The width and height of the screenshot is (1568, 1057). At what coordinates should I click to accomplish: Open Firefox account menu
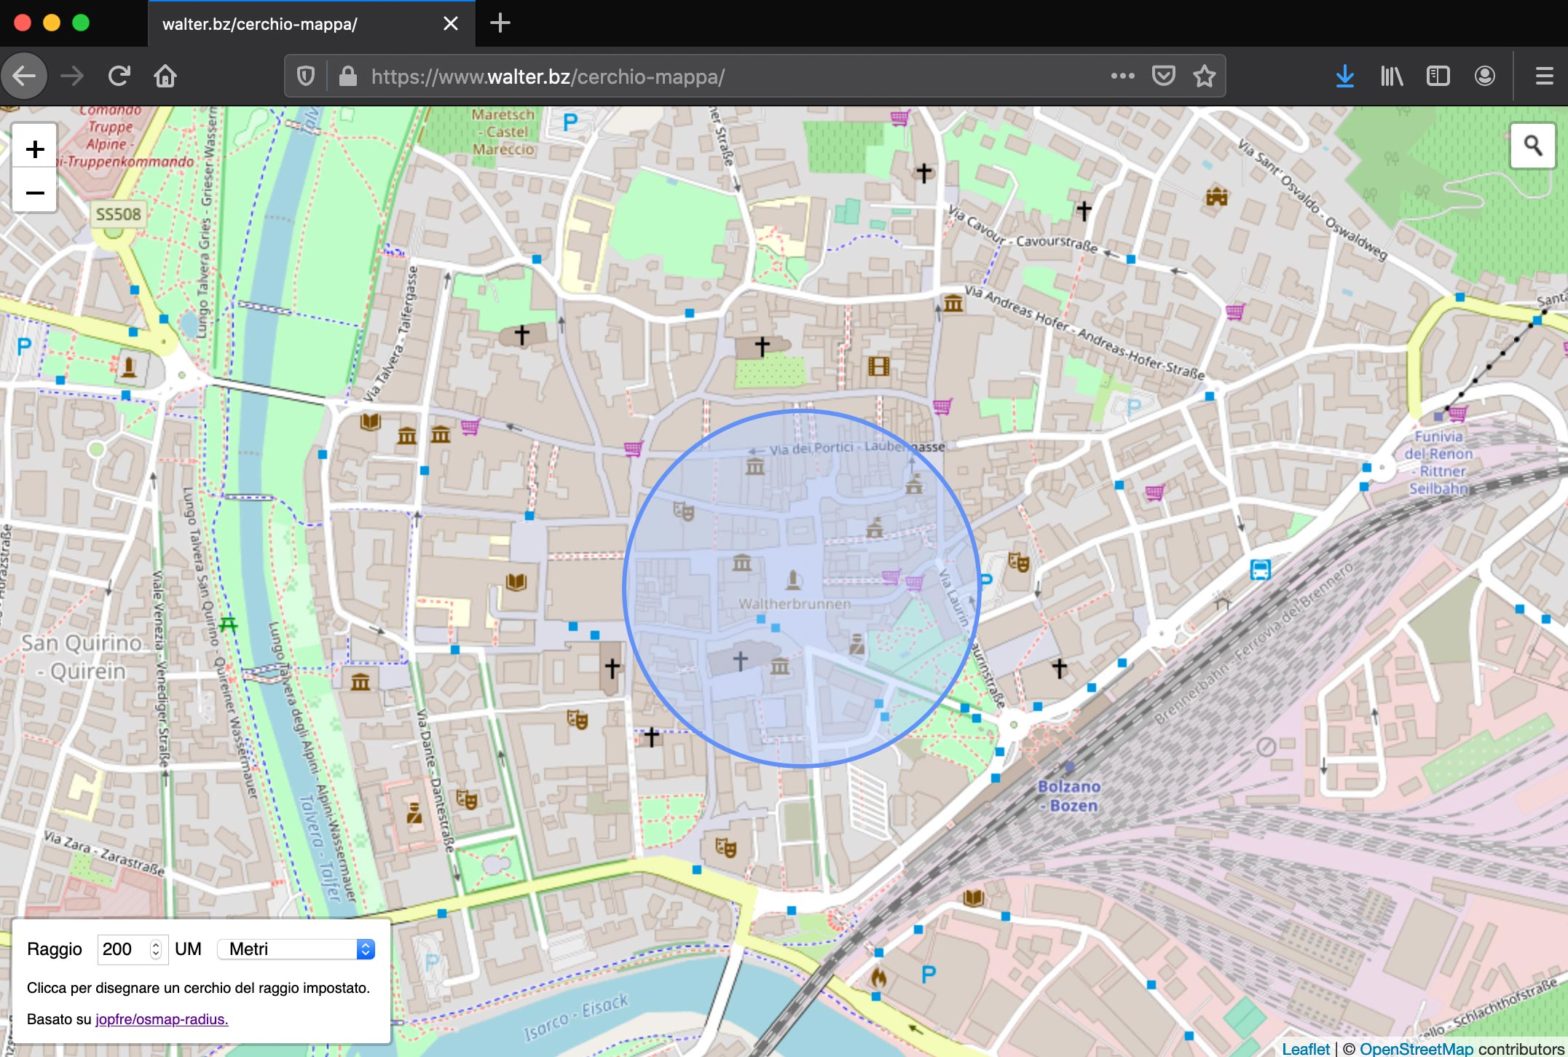point(1485,76)
